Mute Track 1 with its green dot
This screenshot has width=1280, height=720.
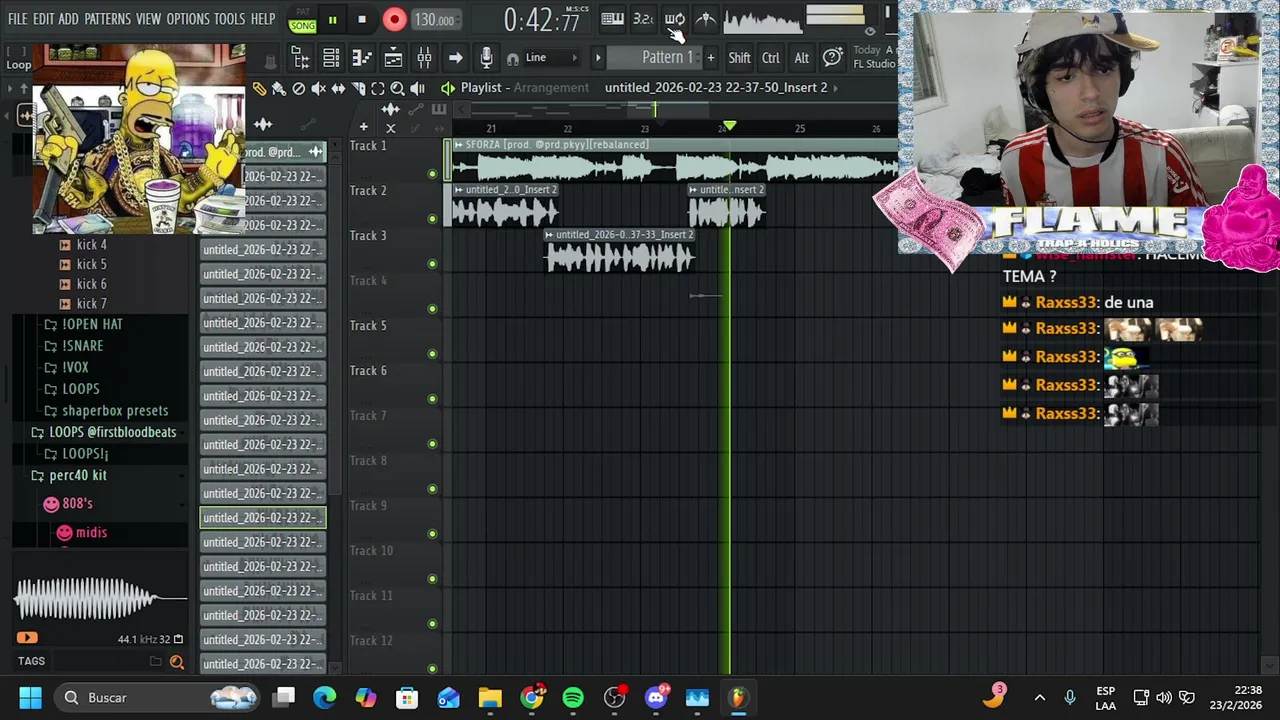click(x=432, y=174)
